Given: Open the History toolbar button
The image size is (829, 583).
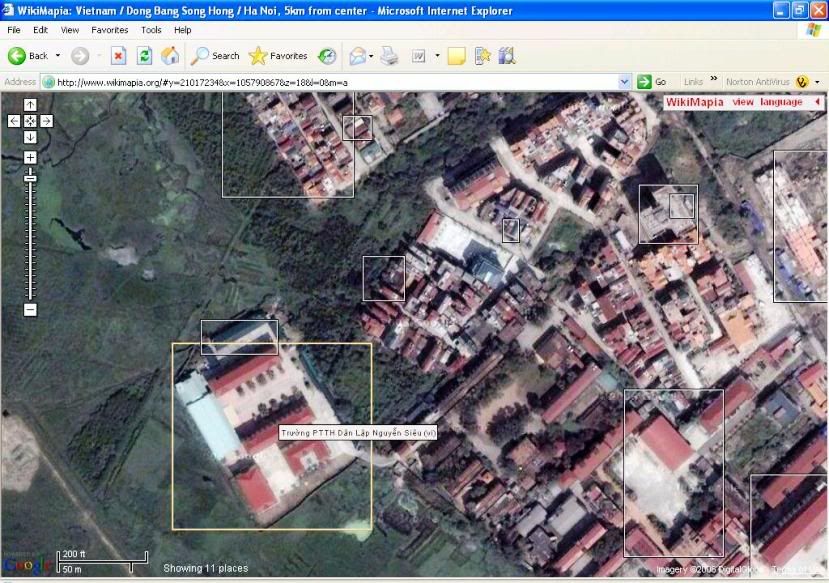Looking at the screenshot, I should pyautogui.click(x=327, y=56).
